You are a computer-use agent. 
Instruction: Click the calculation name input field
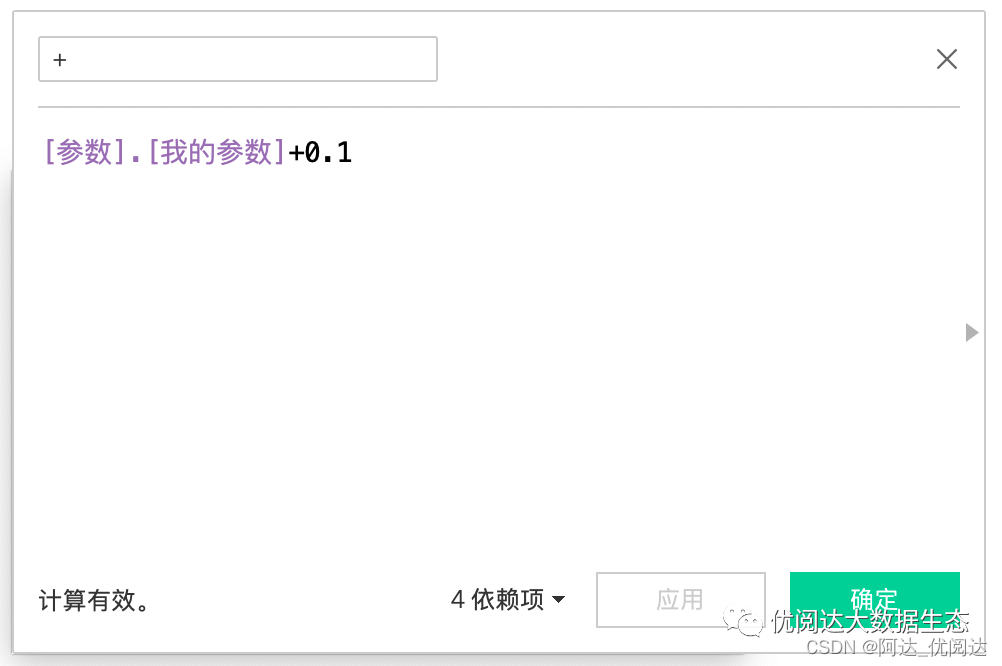click(x=238, y=59)
